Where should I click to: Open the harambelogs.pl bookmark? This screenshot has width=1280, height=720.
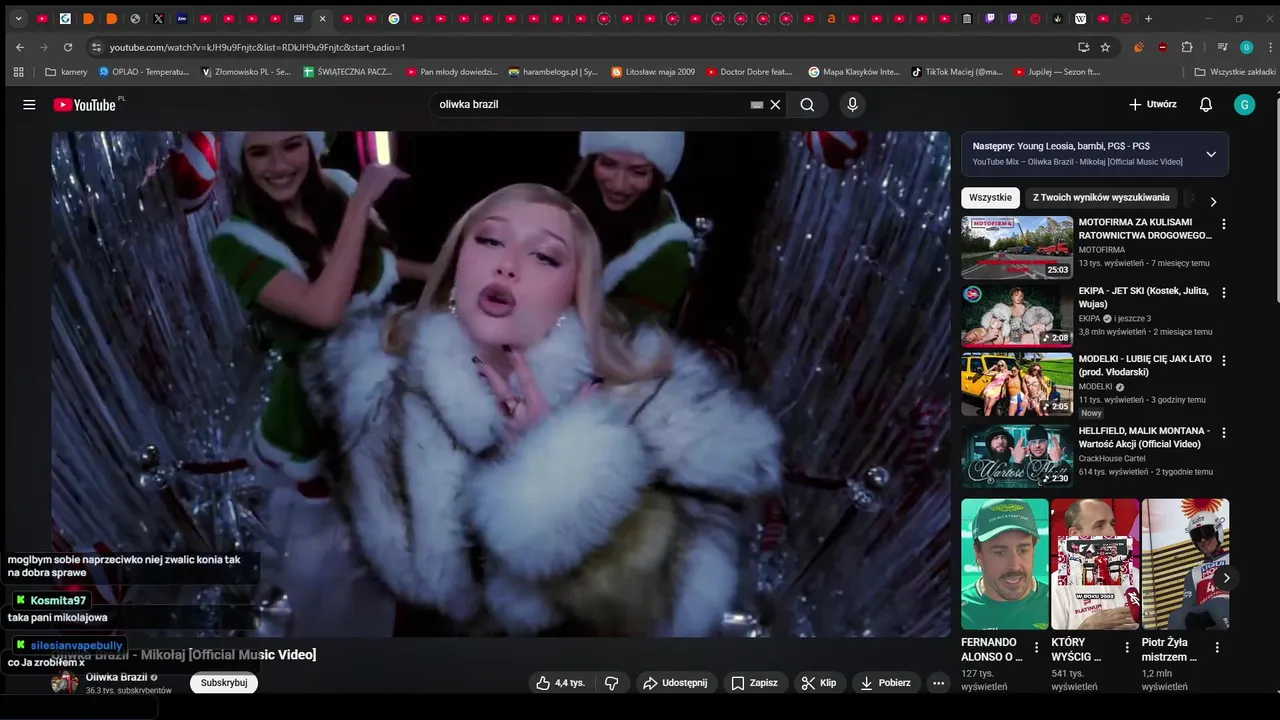553,72
